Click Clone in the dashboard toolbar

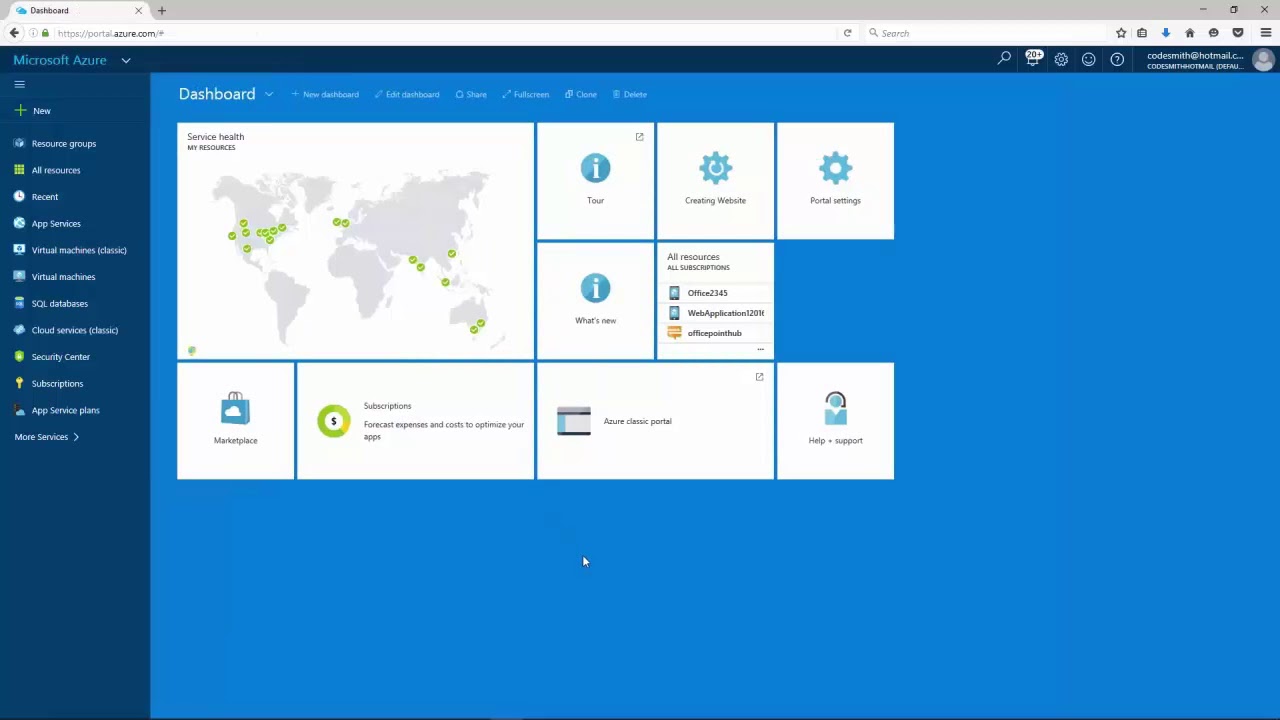581,94
